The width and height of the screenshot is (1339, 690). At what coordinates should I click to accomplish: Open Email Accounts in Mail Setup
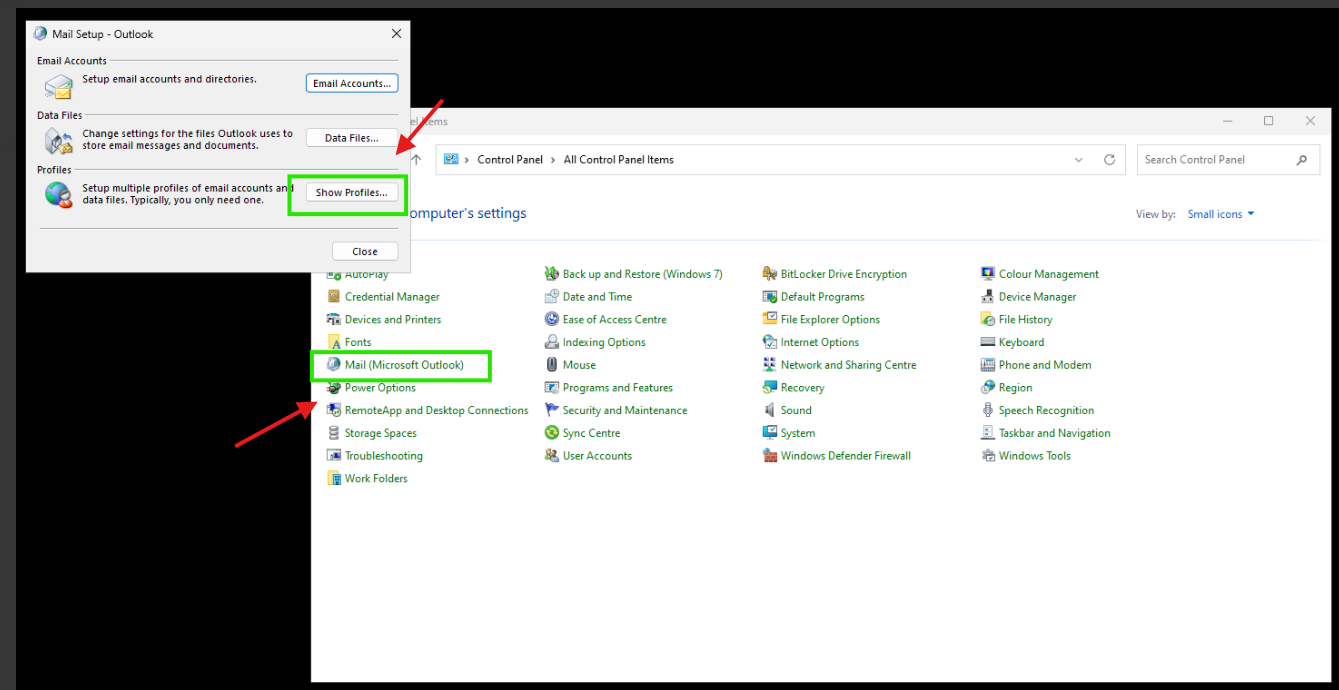pyautogui.click(x=352, y=83)
